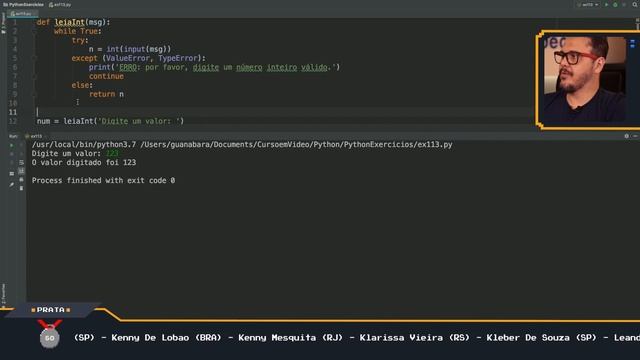Open Search Everywhere magnifier icon

coord(635,4)
